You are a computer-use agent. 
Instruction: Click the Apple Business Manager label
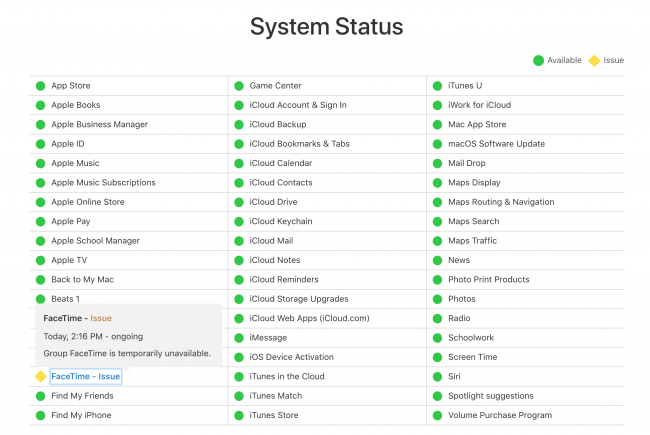coord(99,124)
